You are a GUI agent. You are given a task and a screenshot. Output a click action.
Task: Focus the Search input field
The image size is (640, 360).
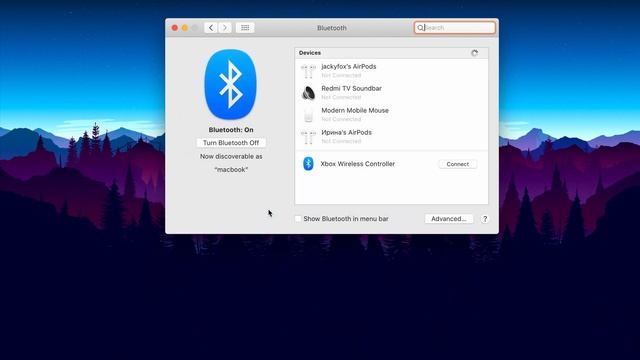coord(455,28)
